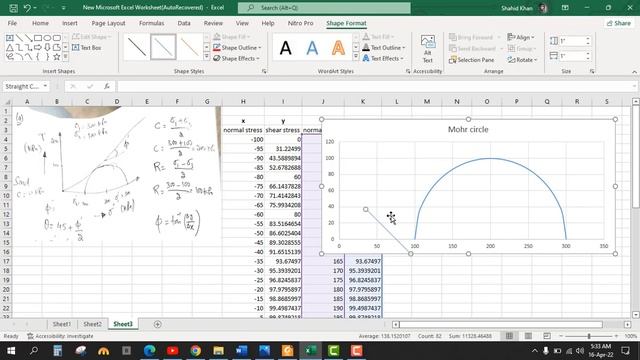Image resolution: width=640 pixels, height=360 pixels.
Task: Select the right arrow block shape
Action: pyautogui.click(x=38, y=48)
